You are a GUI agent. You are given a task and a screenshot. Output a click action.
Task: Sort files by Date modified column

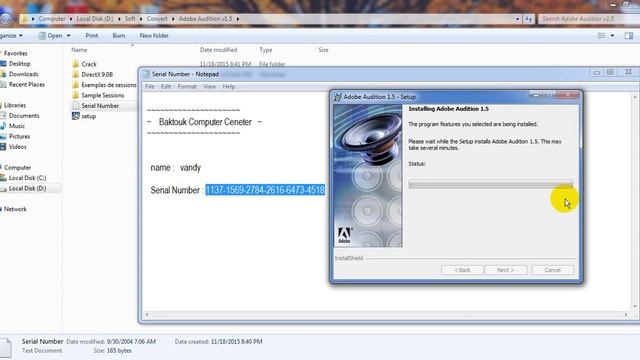pyautogui.click(x=218, y=50)
